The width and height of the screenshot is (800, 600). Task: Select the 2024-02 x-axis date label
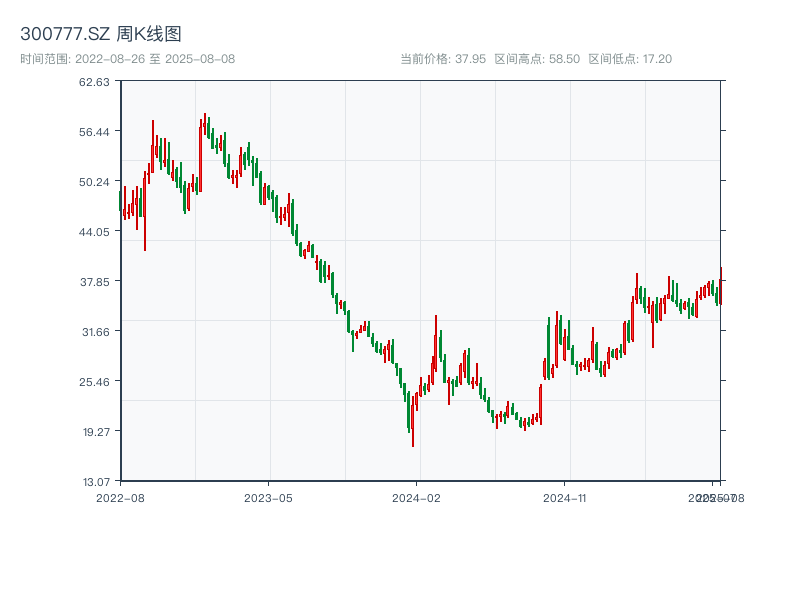click(x=417, y=497)
